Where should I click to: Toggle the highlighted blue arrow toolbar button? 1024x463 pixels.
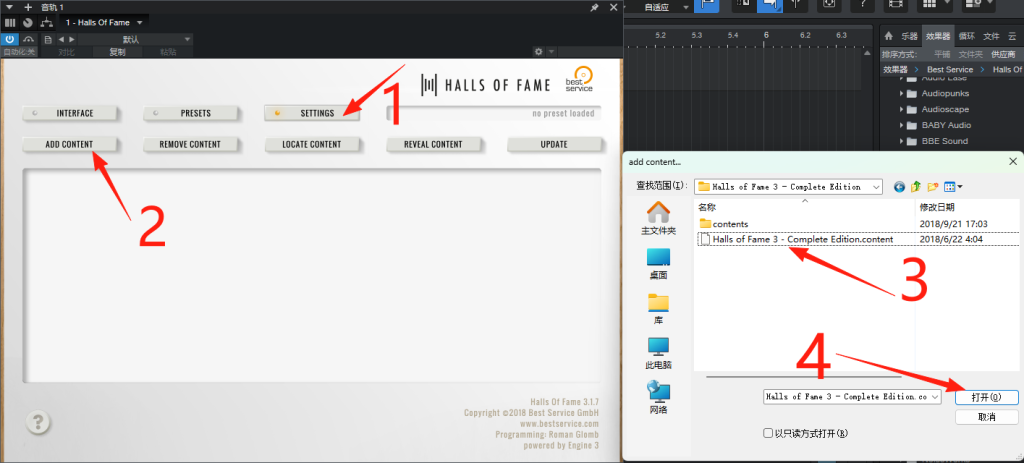768,5
